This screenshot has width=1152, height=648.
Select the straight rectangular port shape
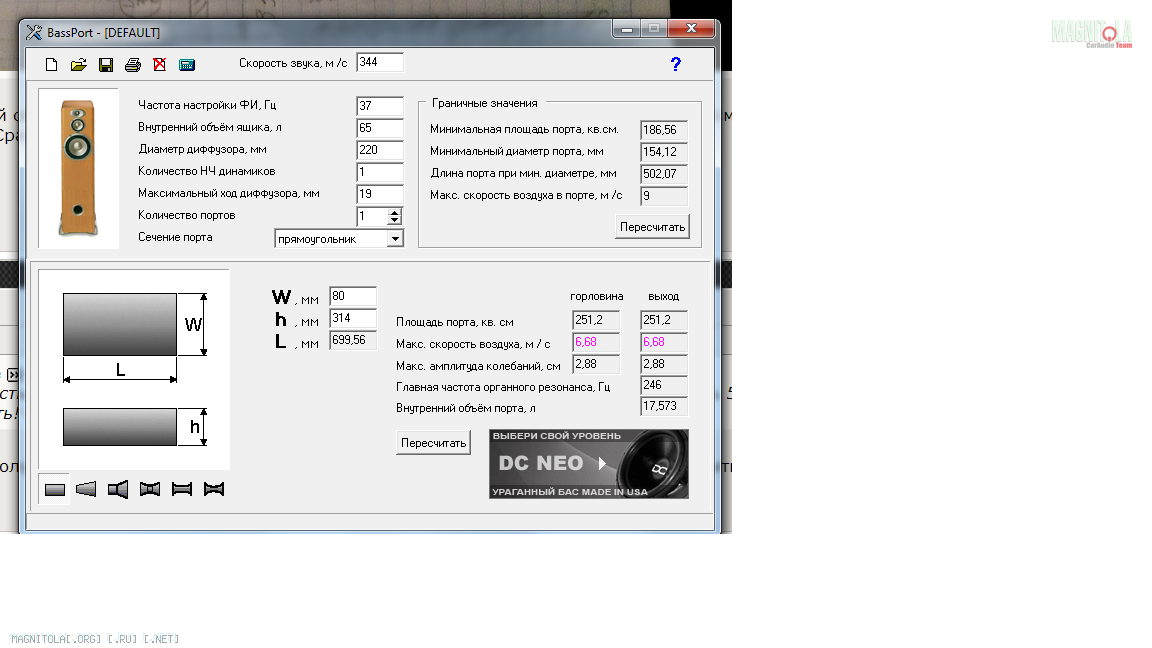tap(55, 489)
